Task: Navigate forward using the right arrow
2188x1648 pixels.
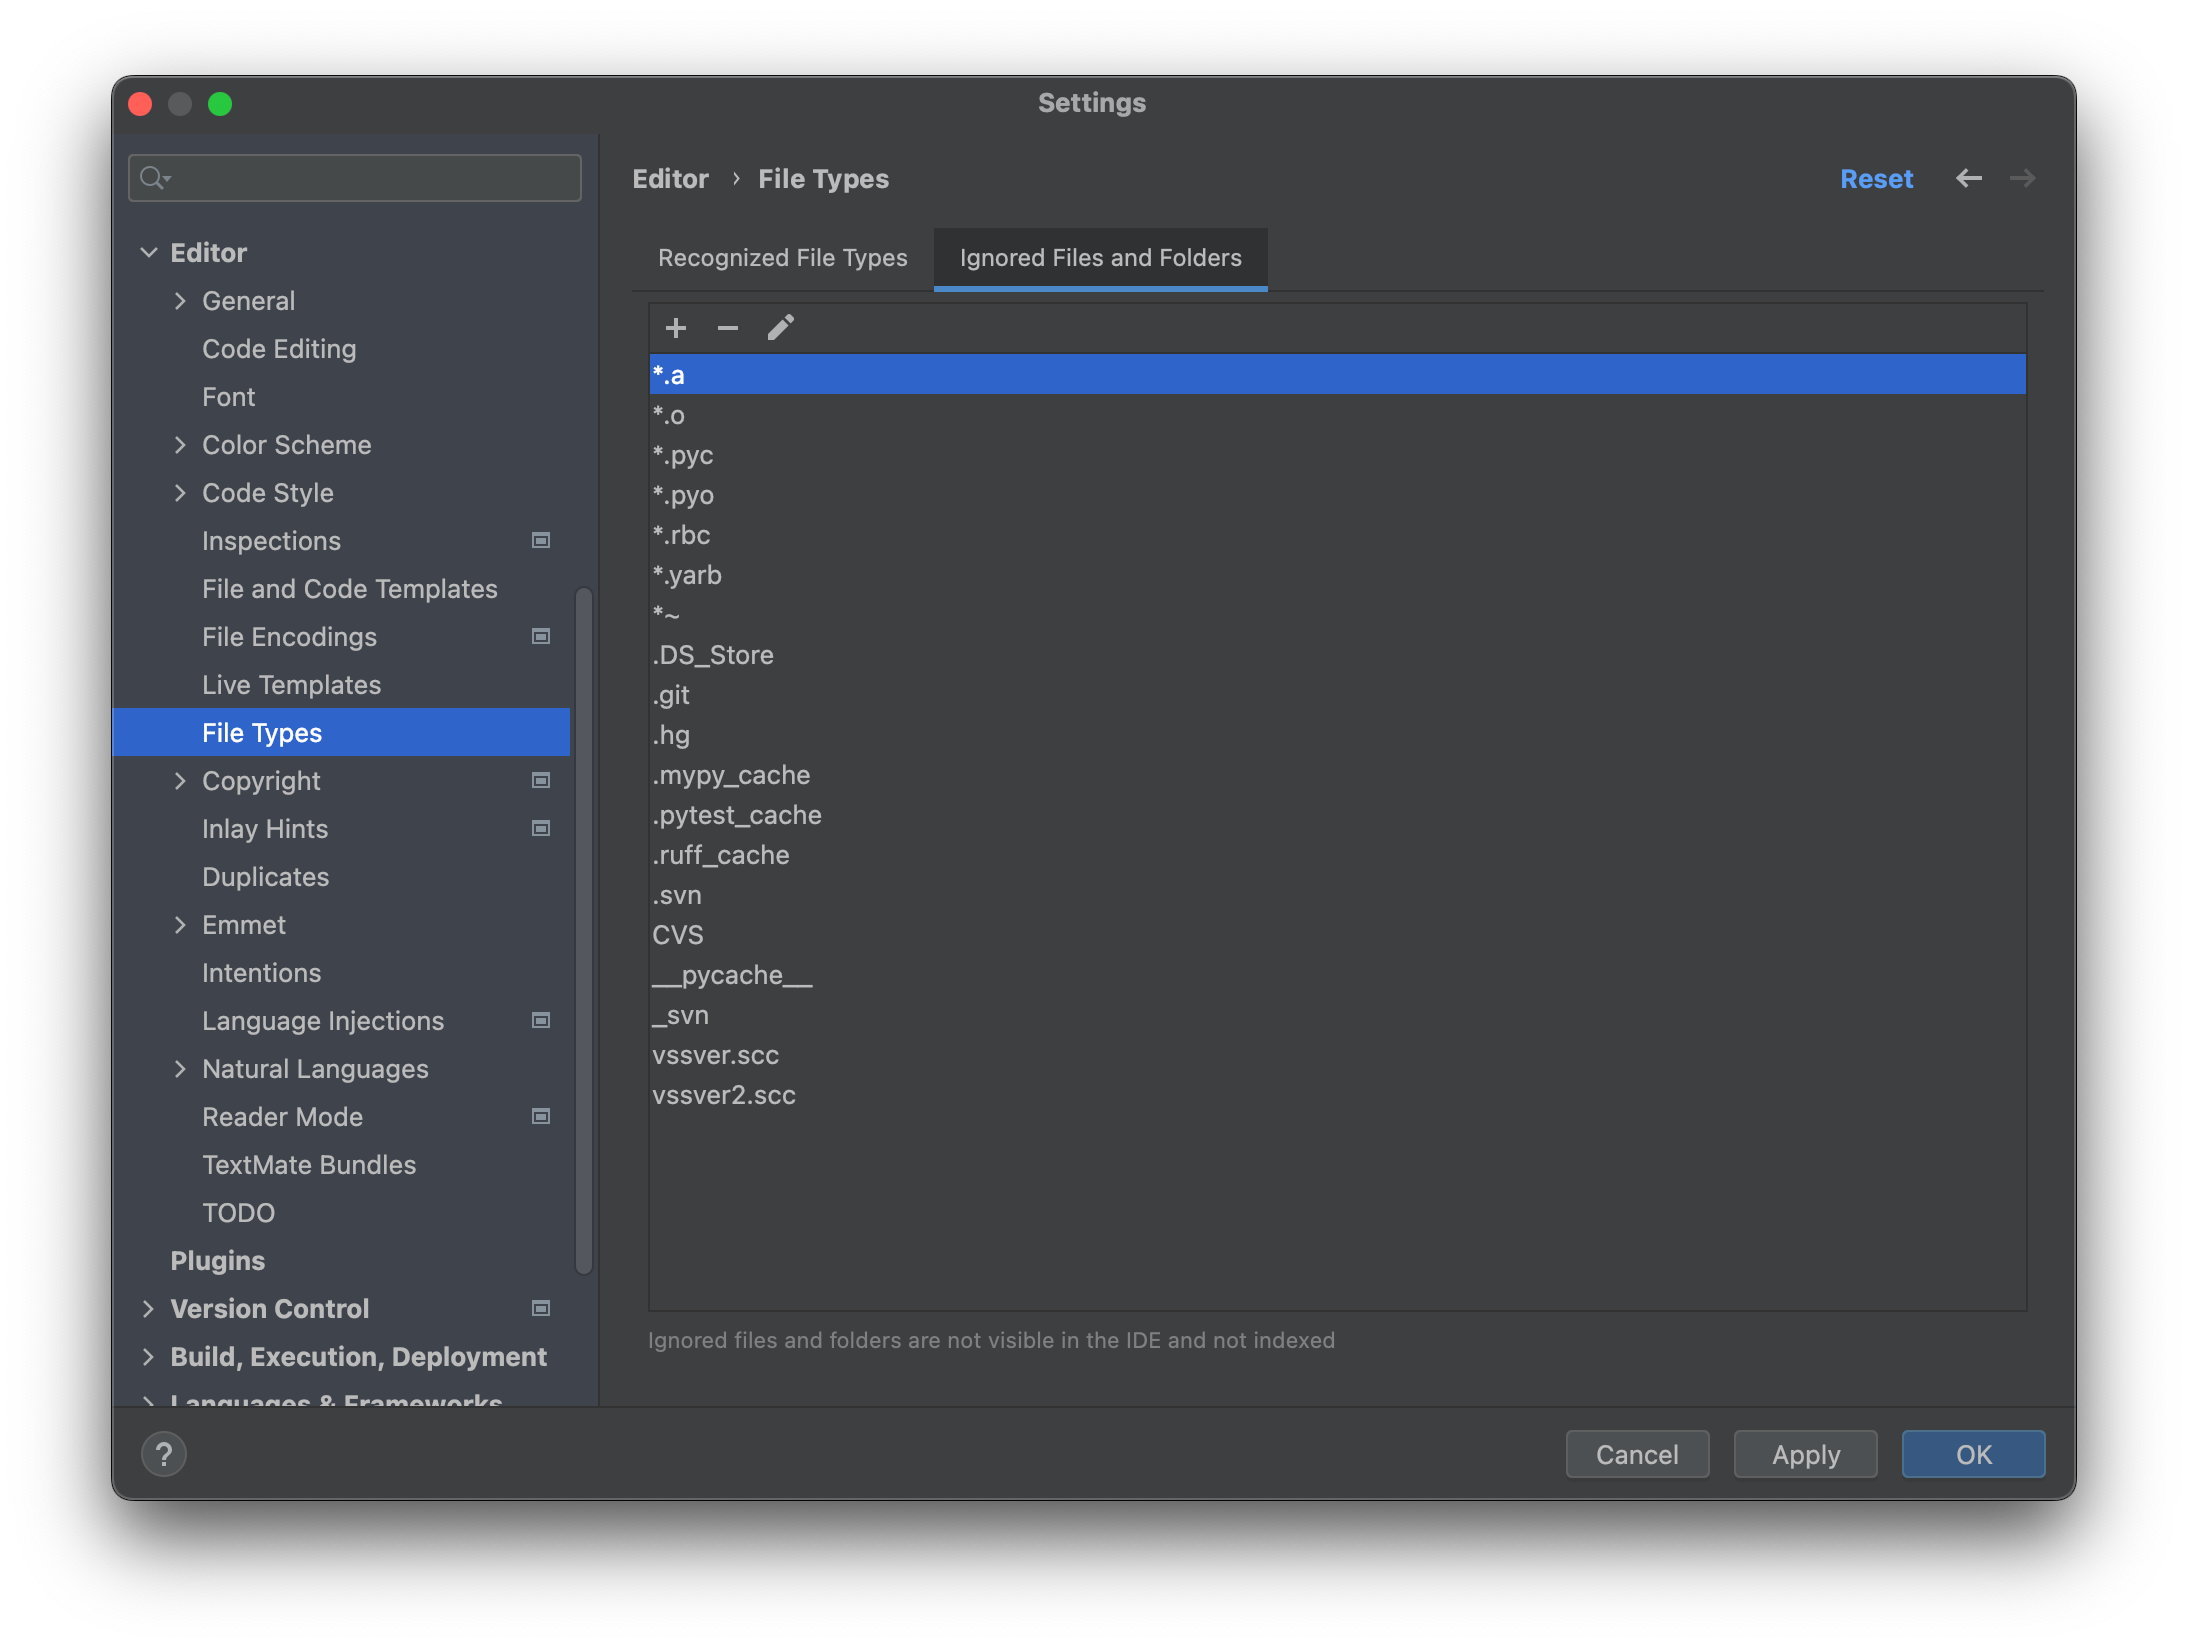Action: 2023,178
